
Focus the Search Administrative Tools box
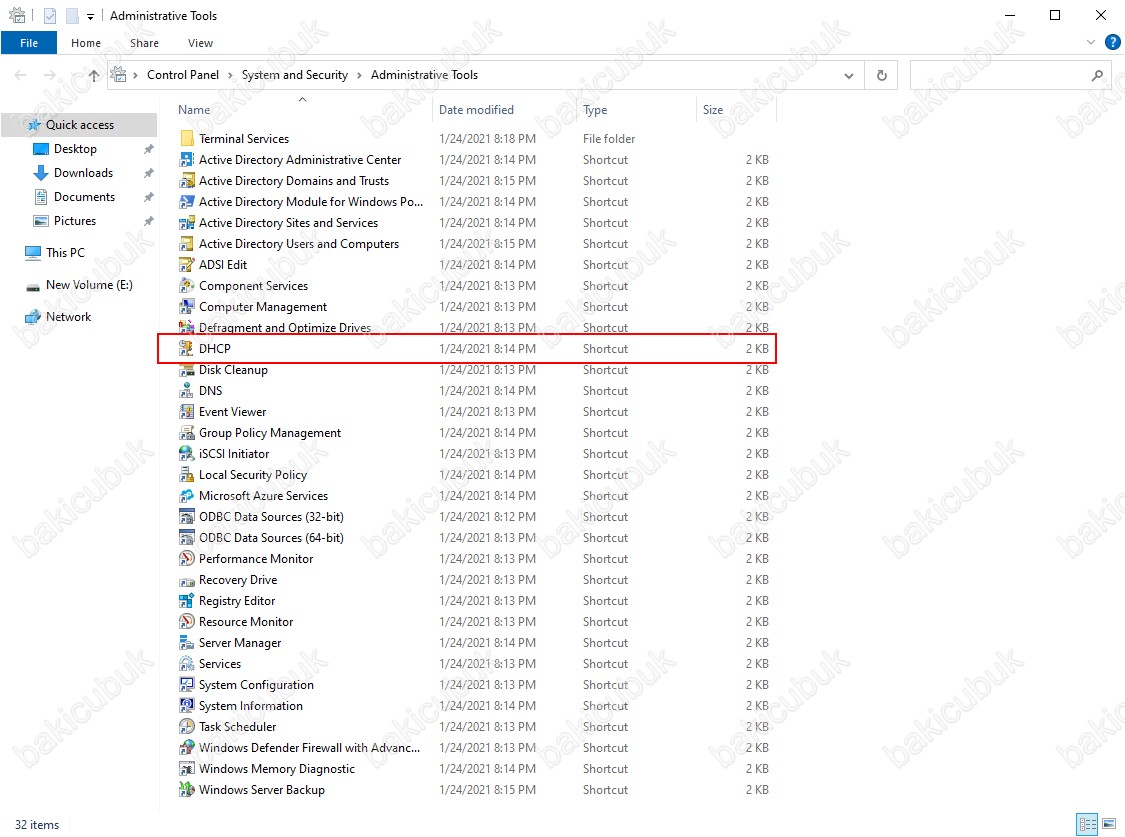pyautogui.click(x=1010, y=75)
